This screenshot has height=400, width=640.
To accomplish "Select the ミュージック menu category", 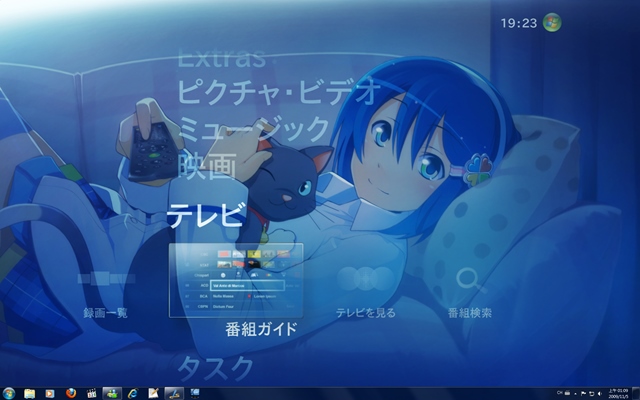I will point(253,129).
